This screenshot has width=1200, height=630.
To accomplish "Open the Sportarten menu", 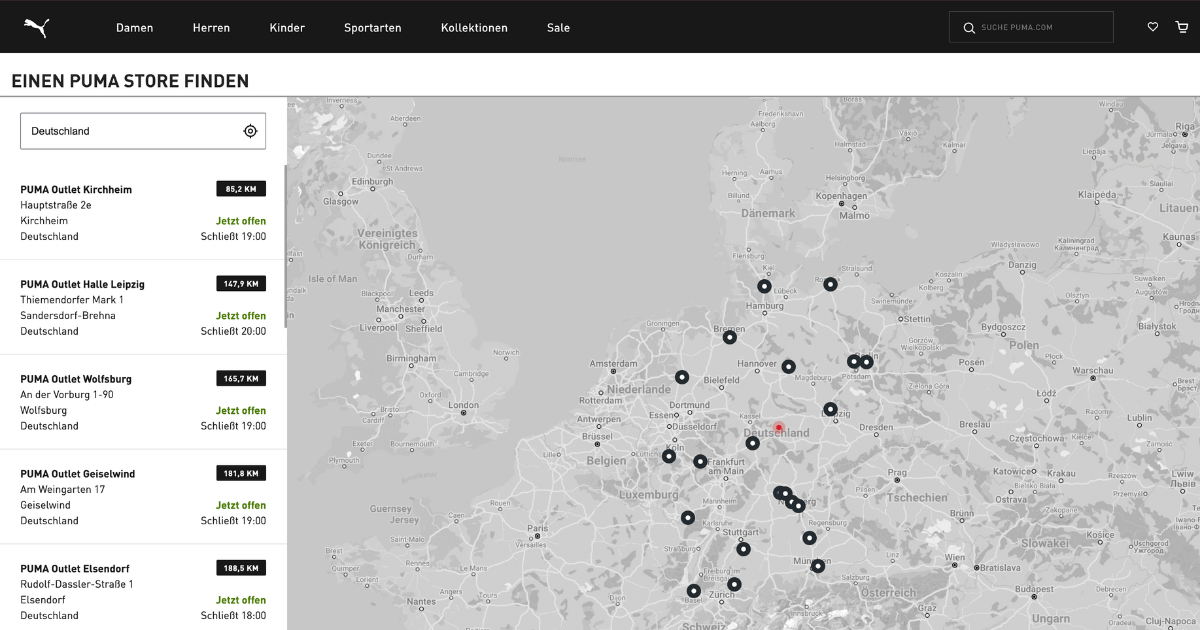I will tap(372, 28).
